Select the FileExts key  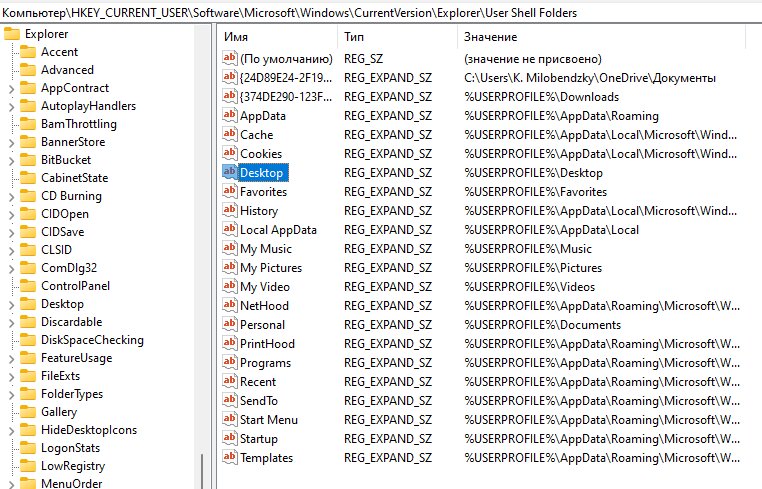[60, 376]
